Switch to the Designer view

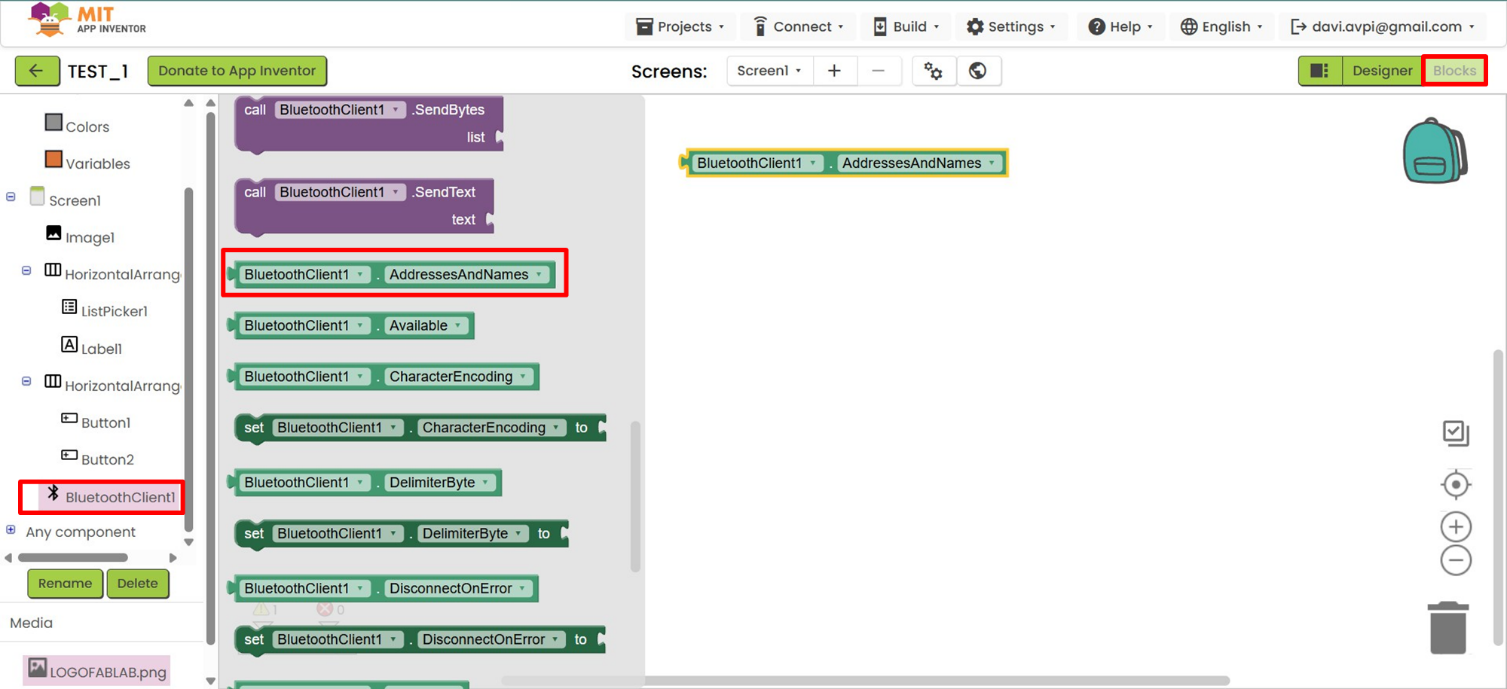(1382, 71)
